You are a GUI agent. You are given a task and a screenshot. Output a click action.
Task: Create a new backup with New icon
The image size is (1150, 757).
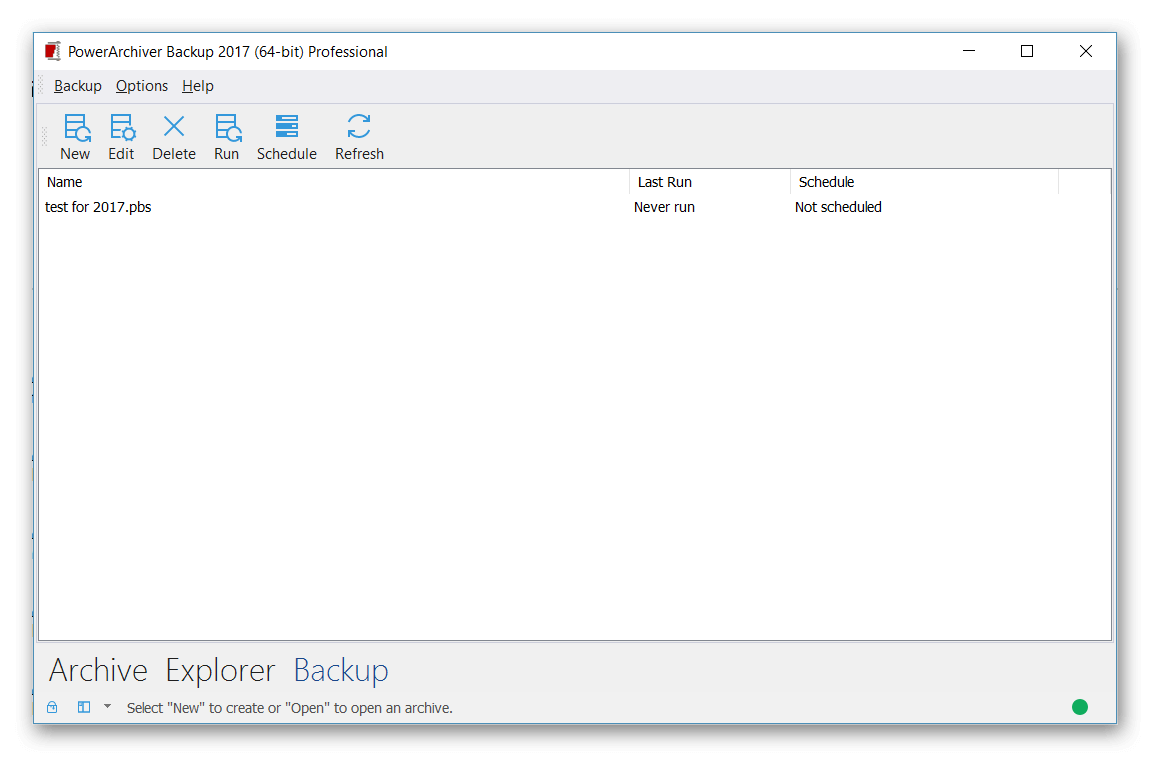tap(75, 137)
